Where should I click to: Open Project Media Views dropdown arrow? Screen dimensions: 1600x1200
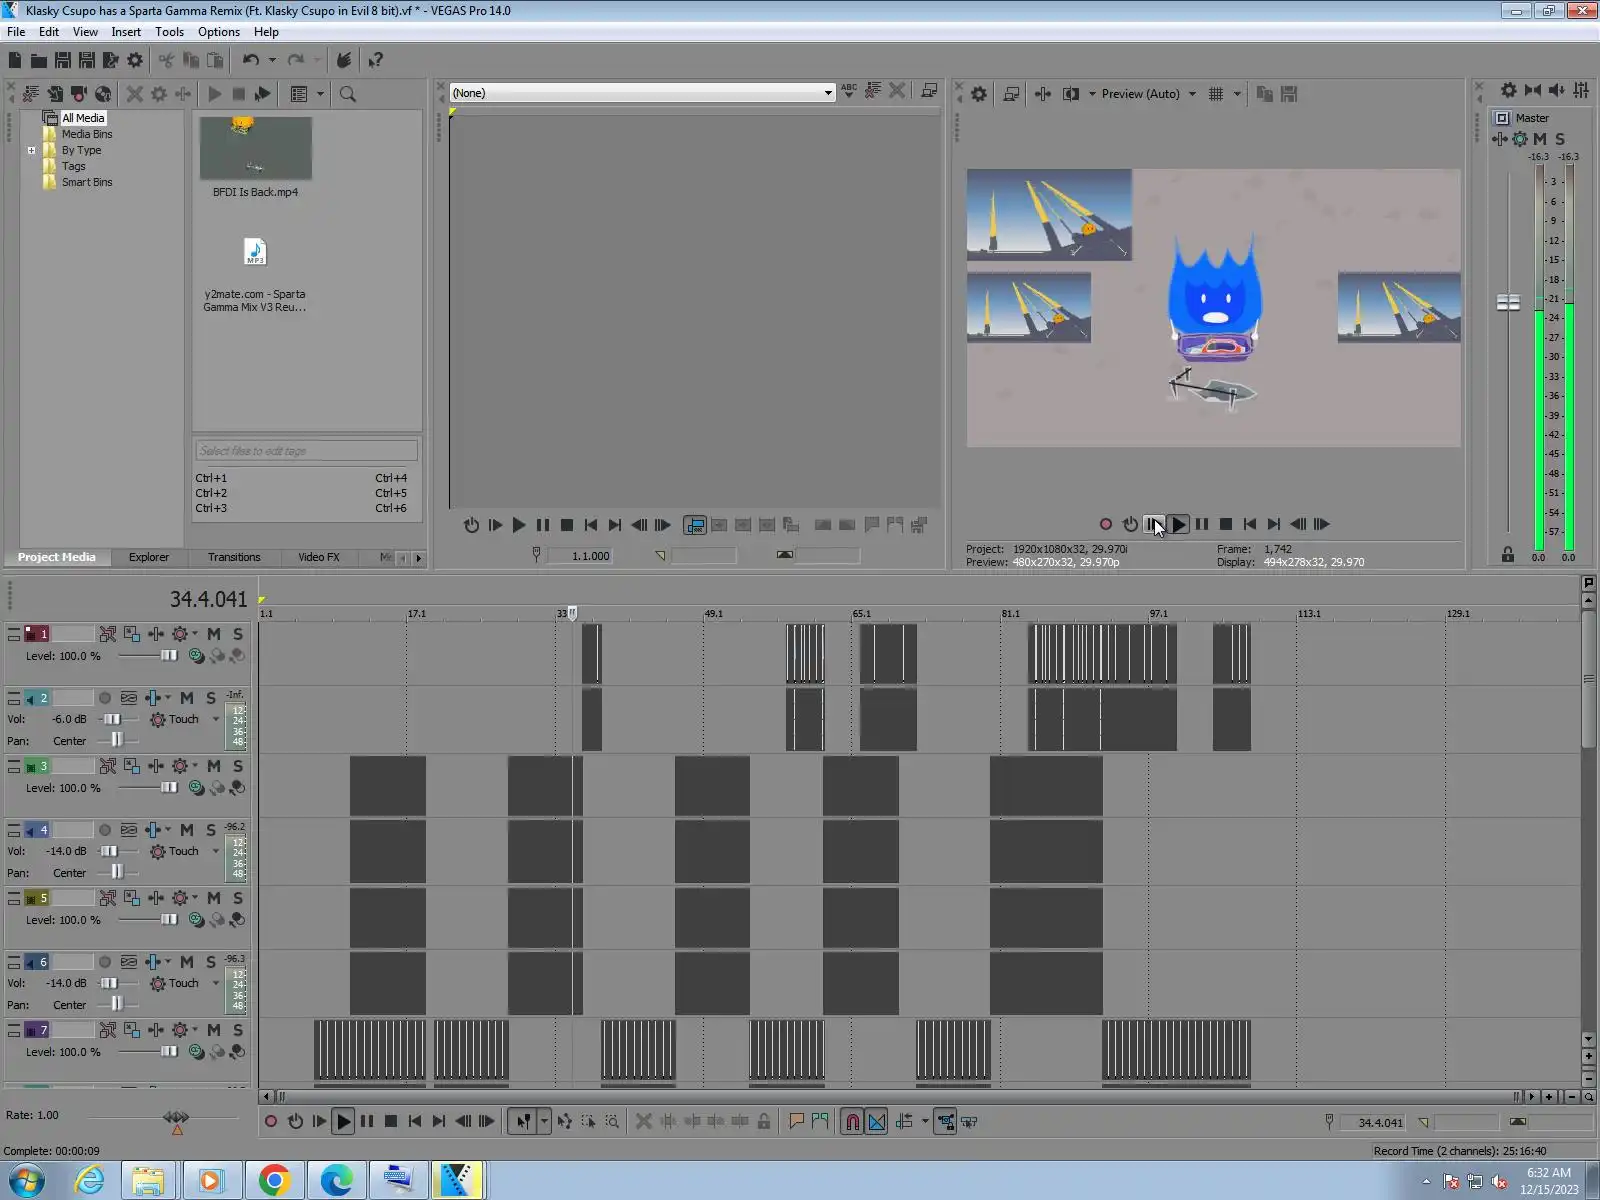pos(320,94)
